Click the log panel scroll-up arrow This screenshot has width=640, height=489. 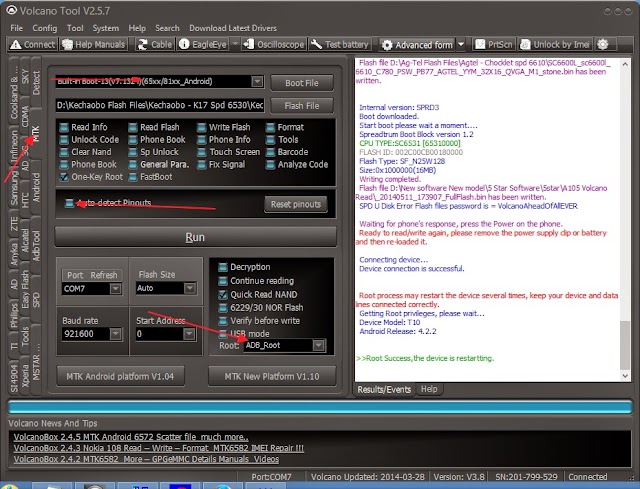pyautogui.click(x=625, y=64)
